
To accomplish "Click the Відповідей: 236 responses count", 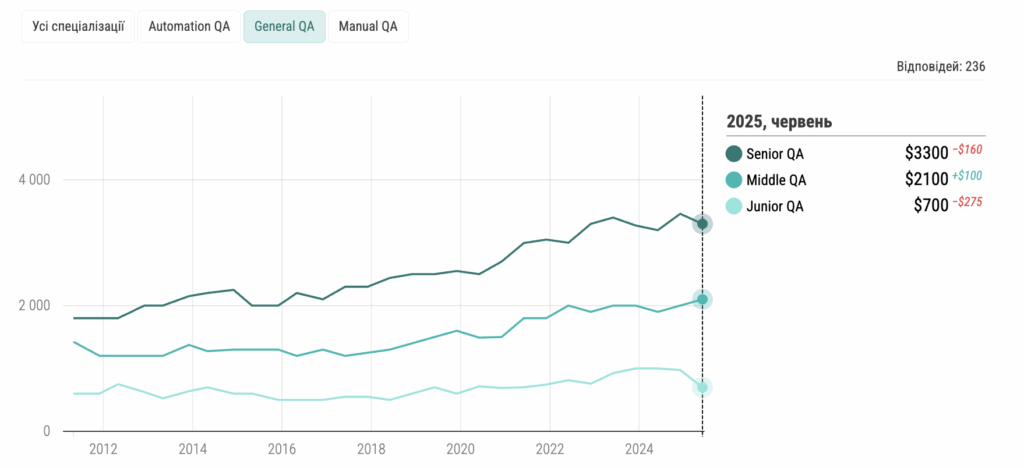I will pyautogui.click(x=941, y=66).
